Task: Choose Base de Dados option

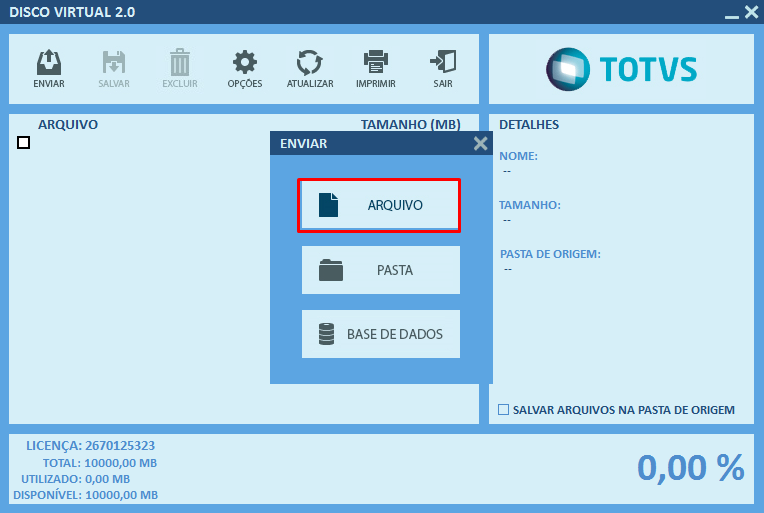Action: click(381, 334)
